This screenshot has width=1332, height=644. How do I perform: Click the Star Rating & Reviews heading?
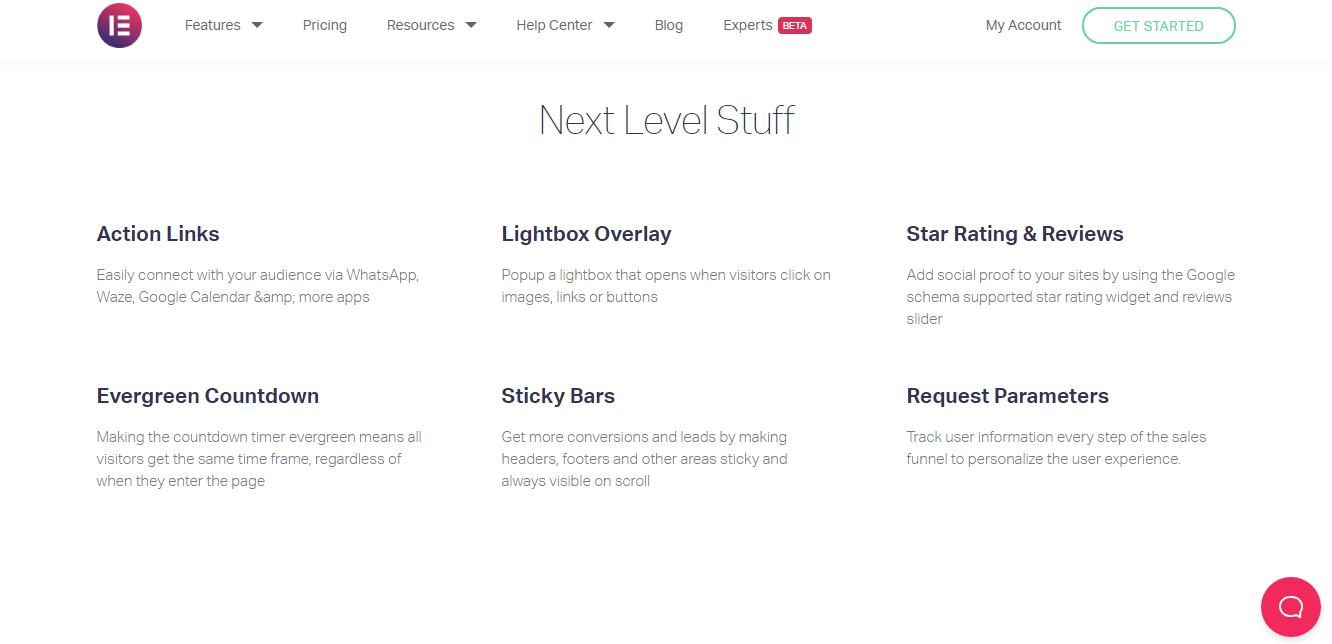tap(1014, 234)
